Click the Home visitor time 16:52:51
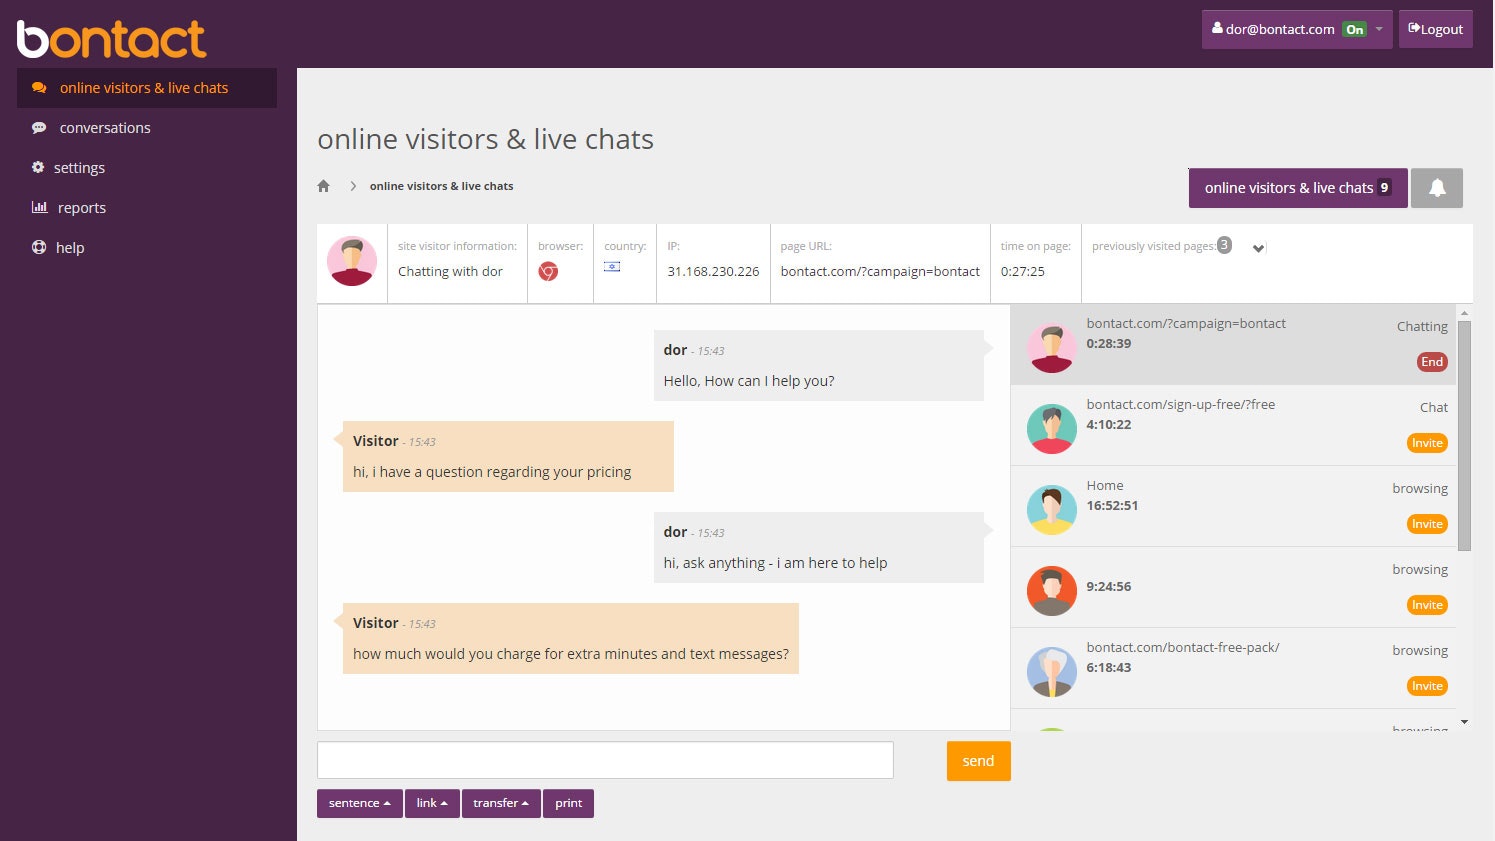Viewport: 1495px width, 841px height. (x=1112, y=505)
